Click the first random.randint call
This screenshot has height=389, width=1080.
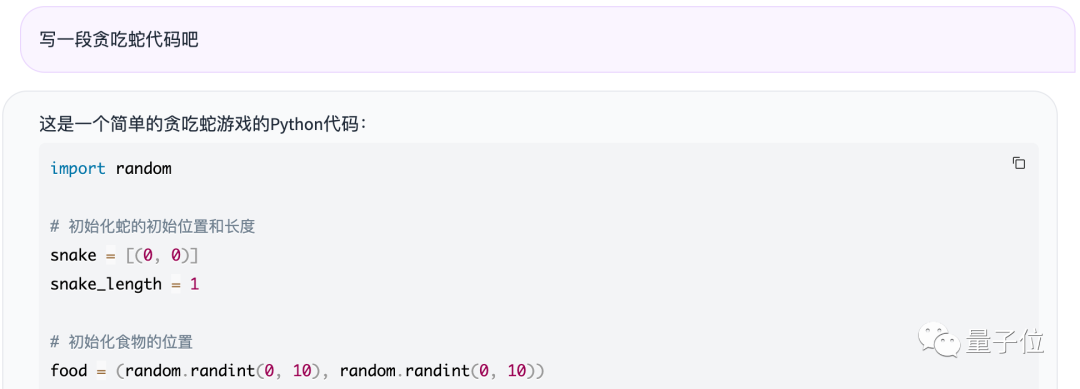(x=222, y=371)
